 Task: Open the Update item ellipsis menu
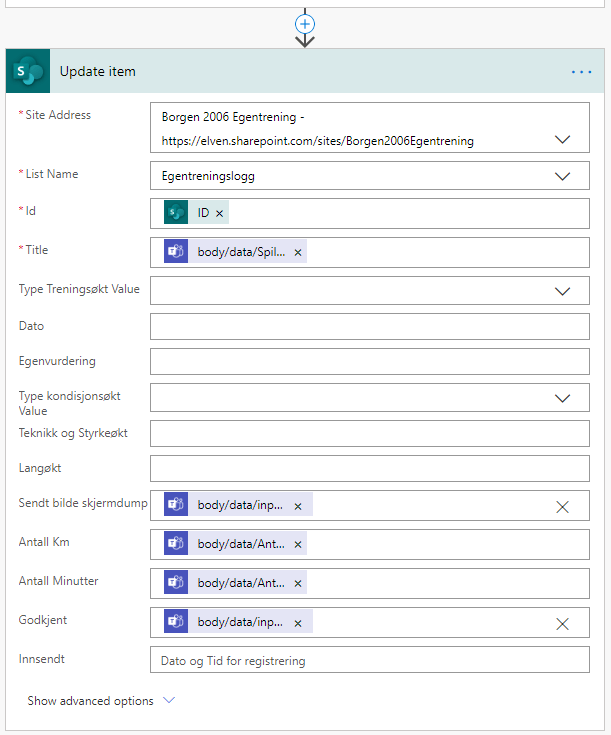pyautogui.click(x=581, y=72)
